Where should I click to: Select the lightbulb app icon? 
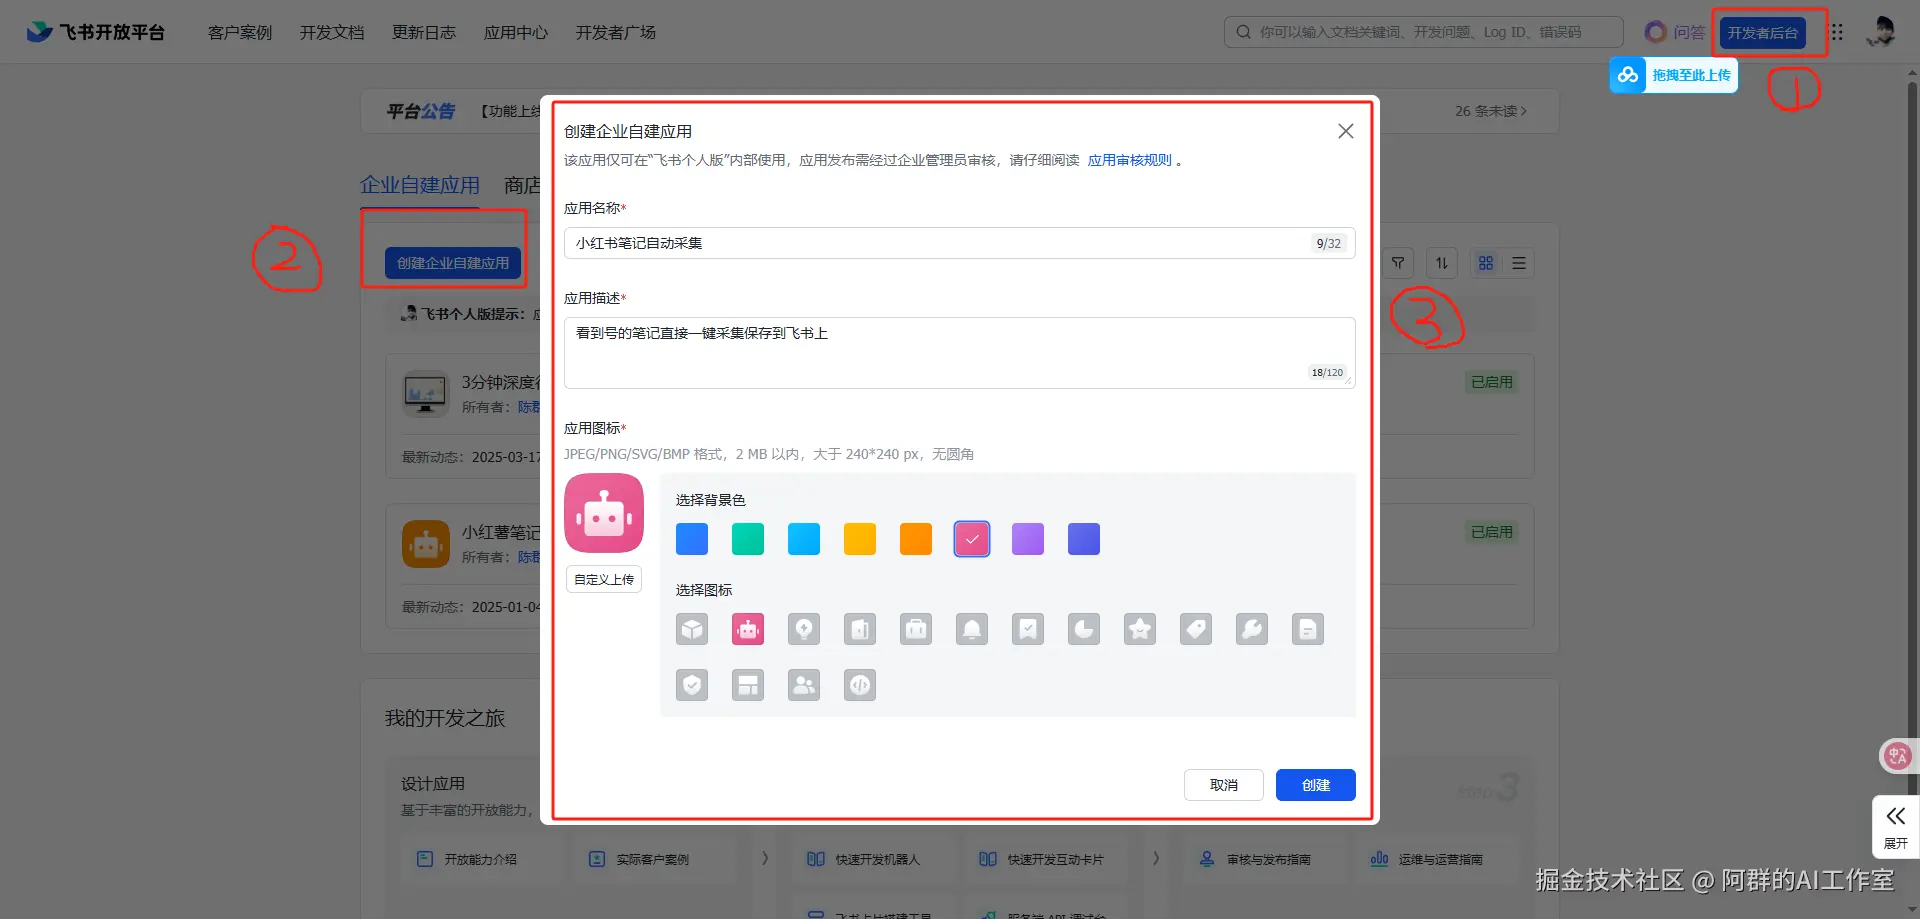(804, 629)
